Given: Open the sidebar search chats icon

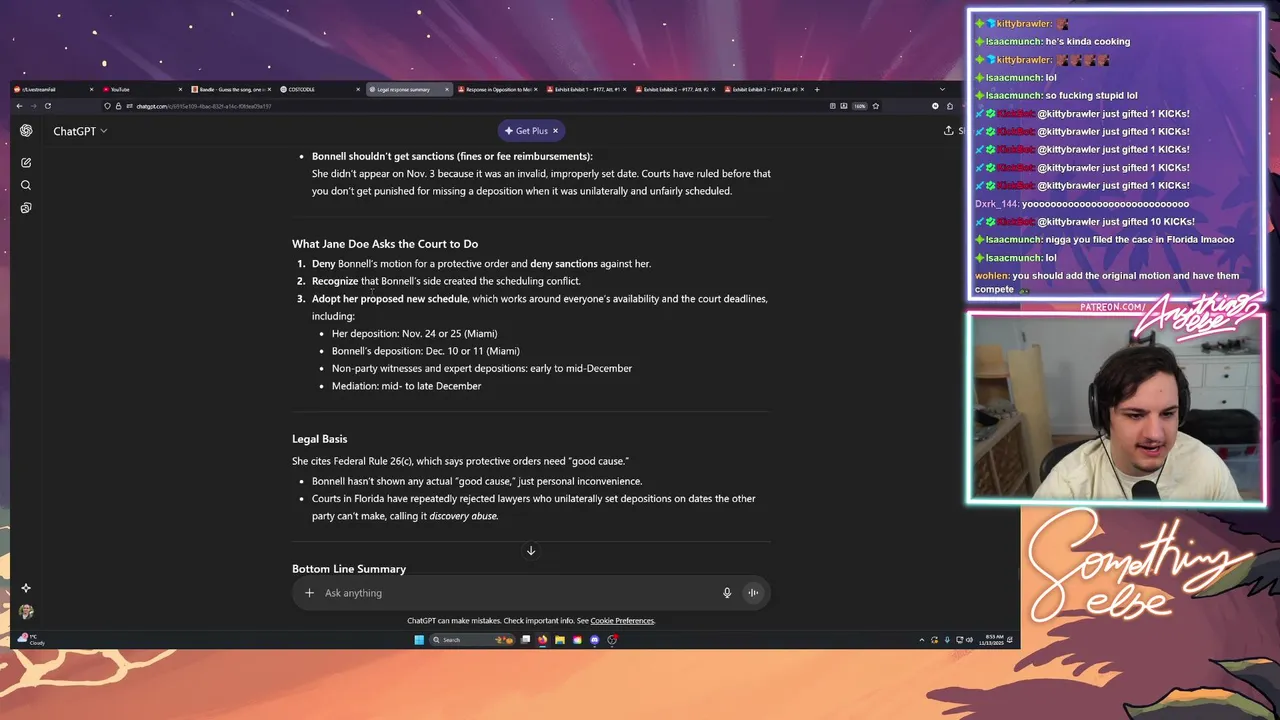Looking at the screenshot, I should (x=26, y=185).
